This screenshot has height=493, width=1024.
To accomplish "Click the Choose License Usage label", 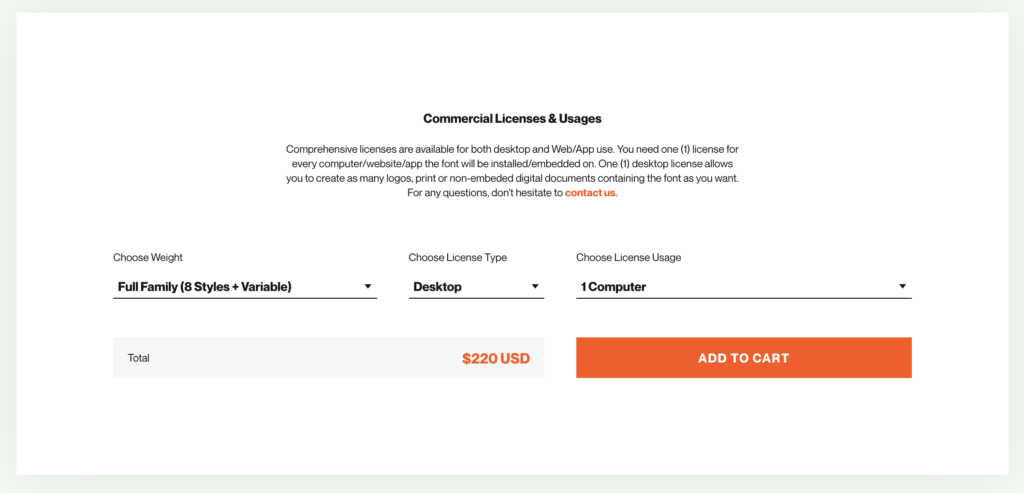I will [628, 258].
